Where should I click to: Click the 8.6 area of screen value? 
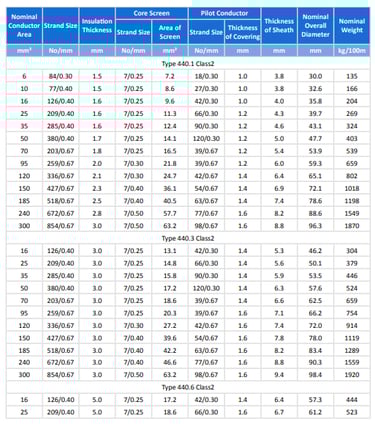[x=170, y=89]
